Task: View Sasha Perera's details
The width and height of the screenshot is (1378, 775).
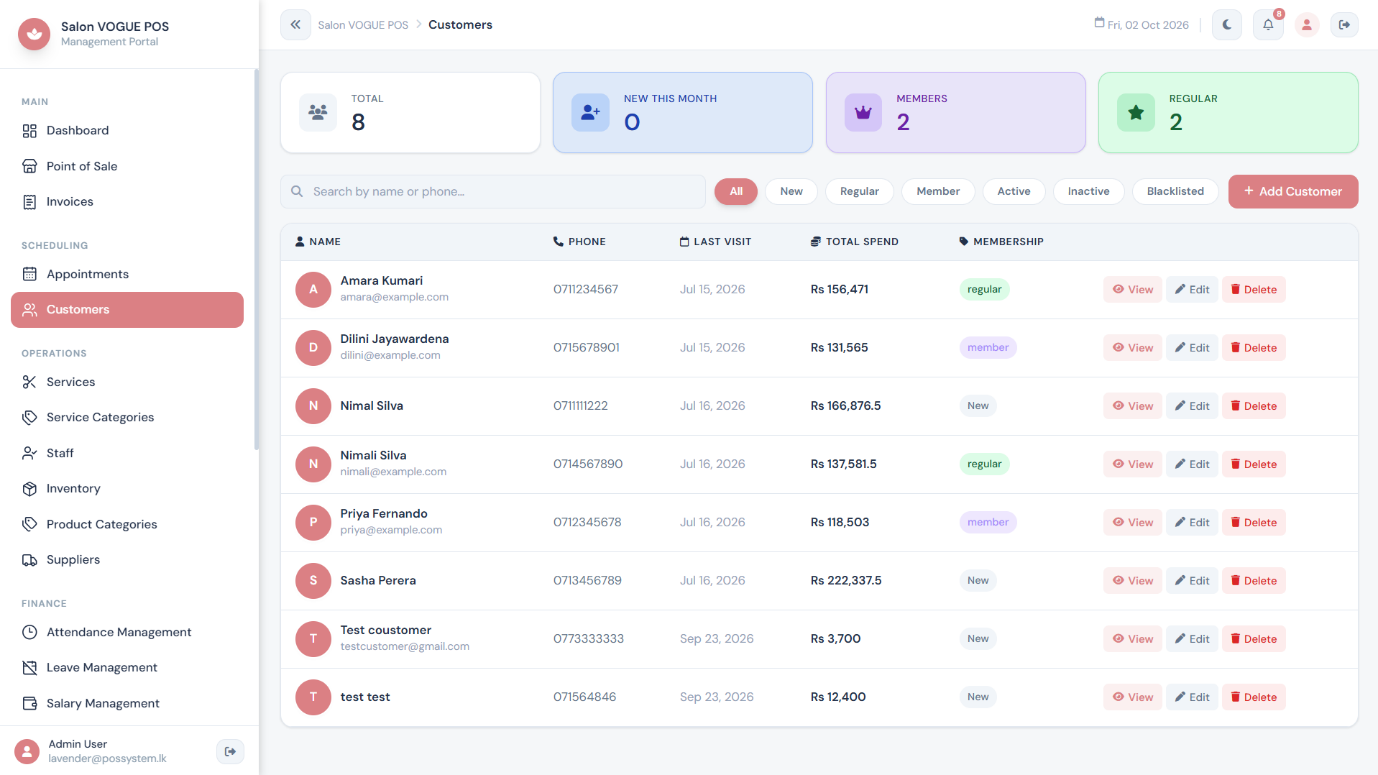Action: tap(1132, 580)
